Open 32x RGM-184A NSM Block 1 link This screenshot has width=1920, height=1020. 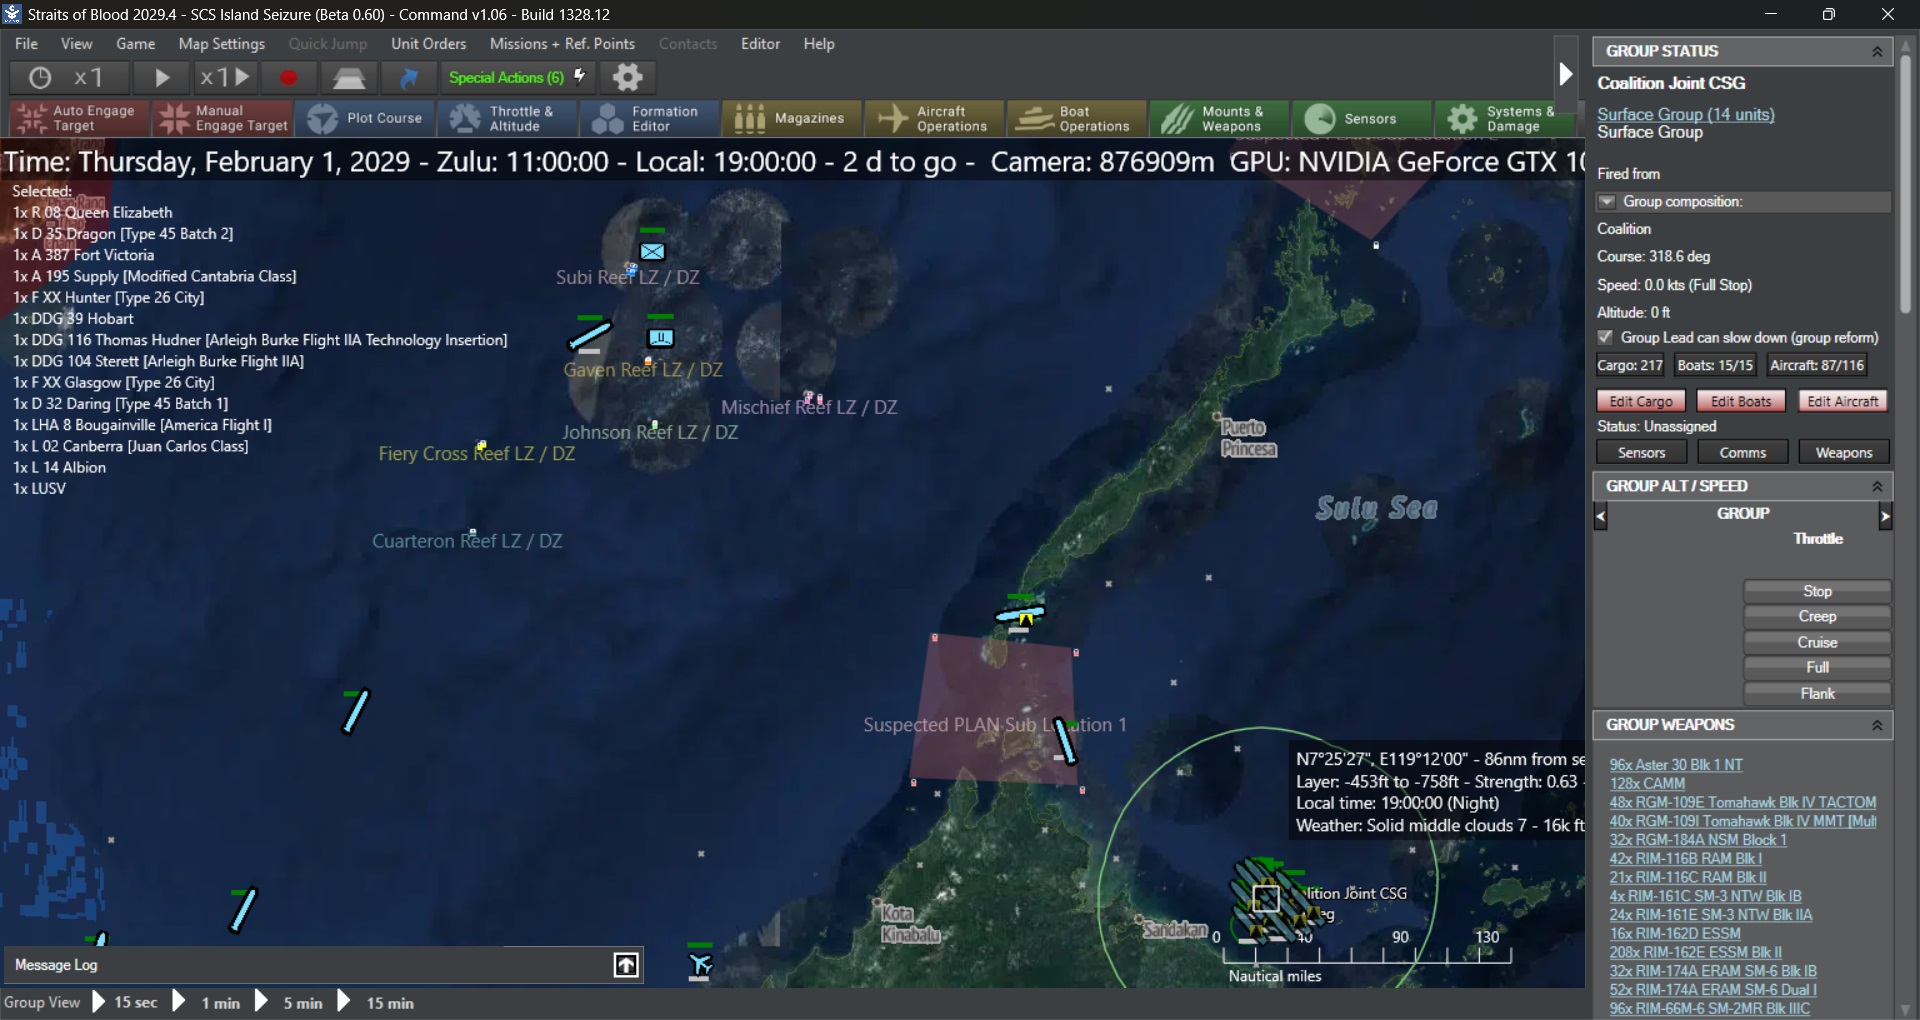tap(1697, 840)
